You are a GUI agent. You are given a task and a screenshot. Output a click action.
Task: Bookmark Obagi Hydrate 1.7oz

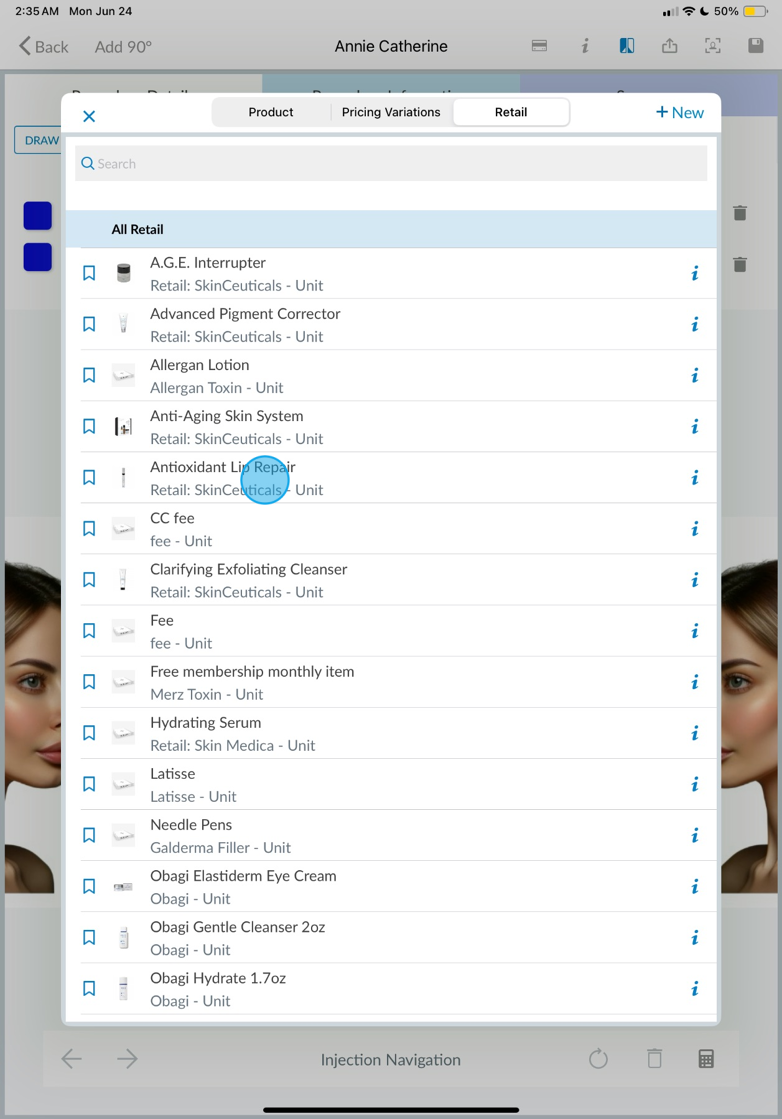click(x=89, y=988)
